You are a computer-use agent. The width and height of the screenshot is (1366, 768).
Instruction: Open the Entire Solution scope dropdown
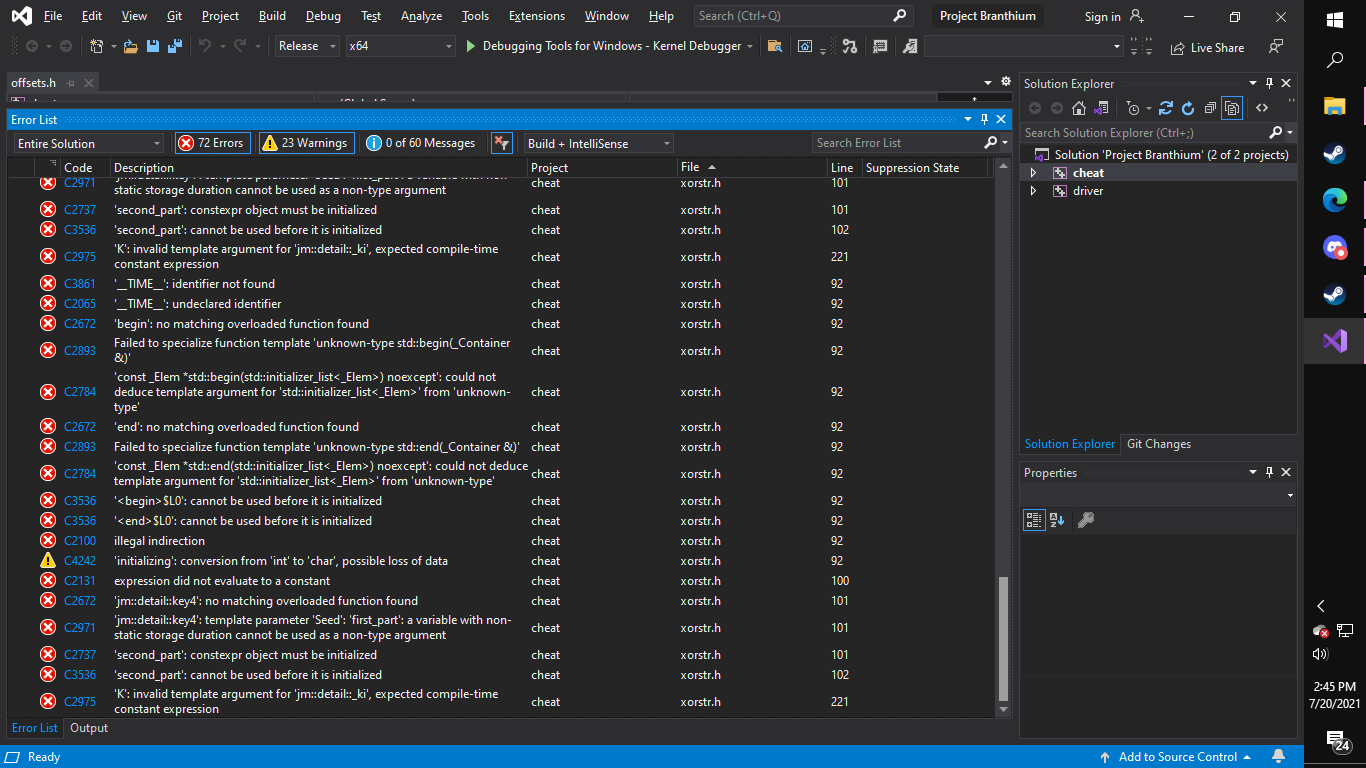(x=88, y=143)
